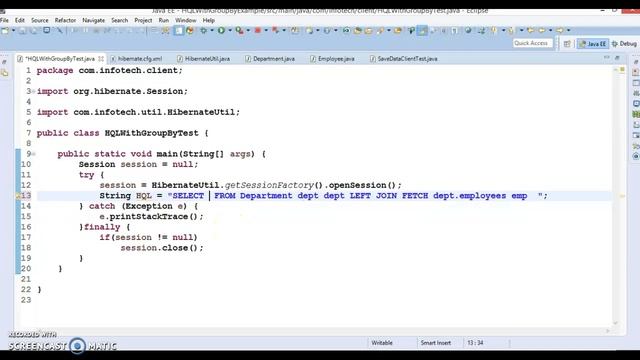Click cursor position '13 : 34' in status bar
This screenshot has width=640, height=360.
coord(475,343)
